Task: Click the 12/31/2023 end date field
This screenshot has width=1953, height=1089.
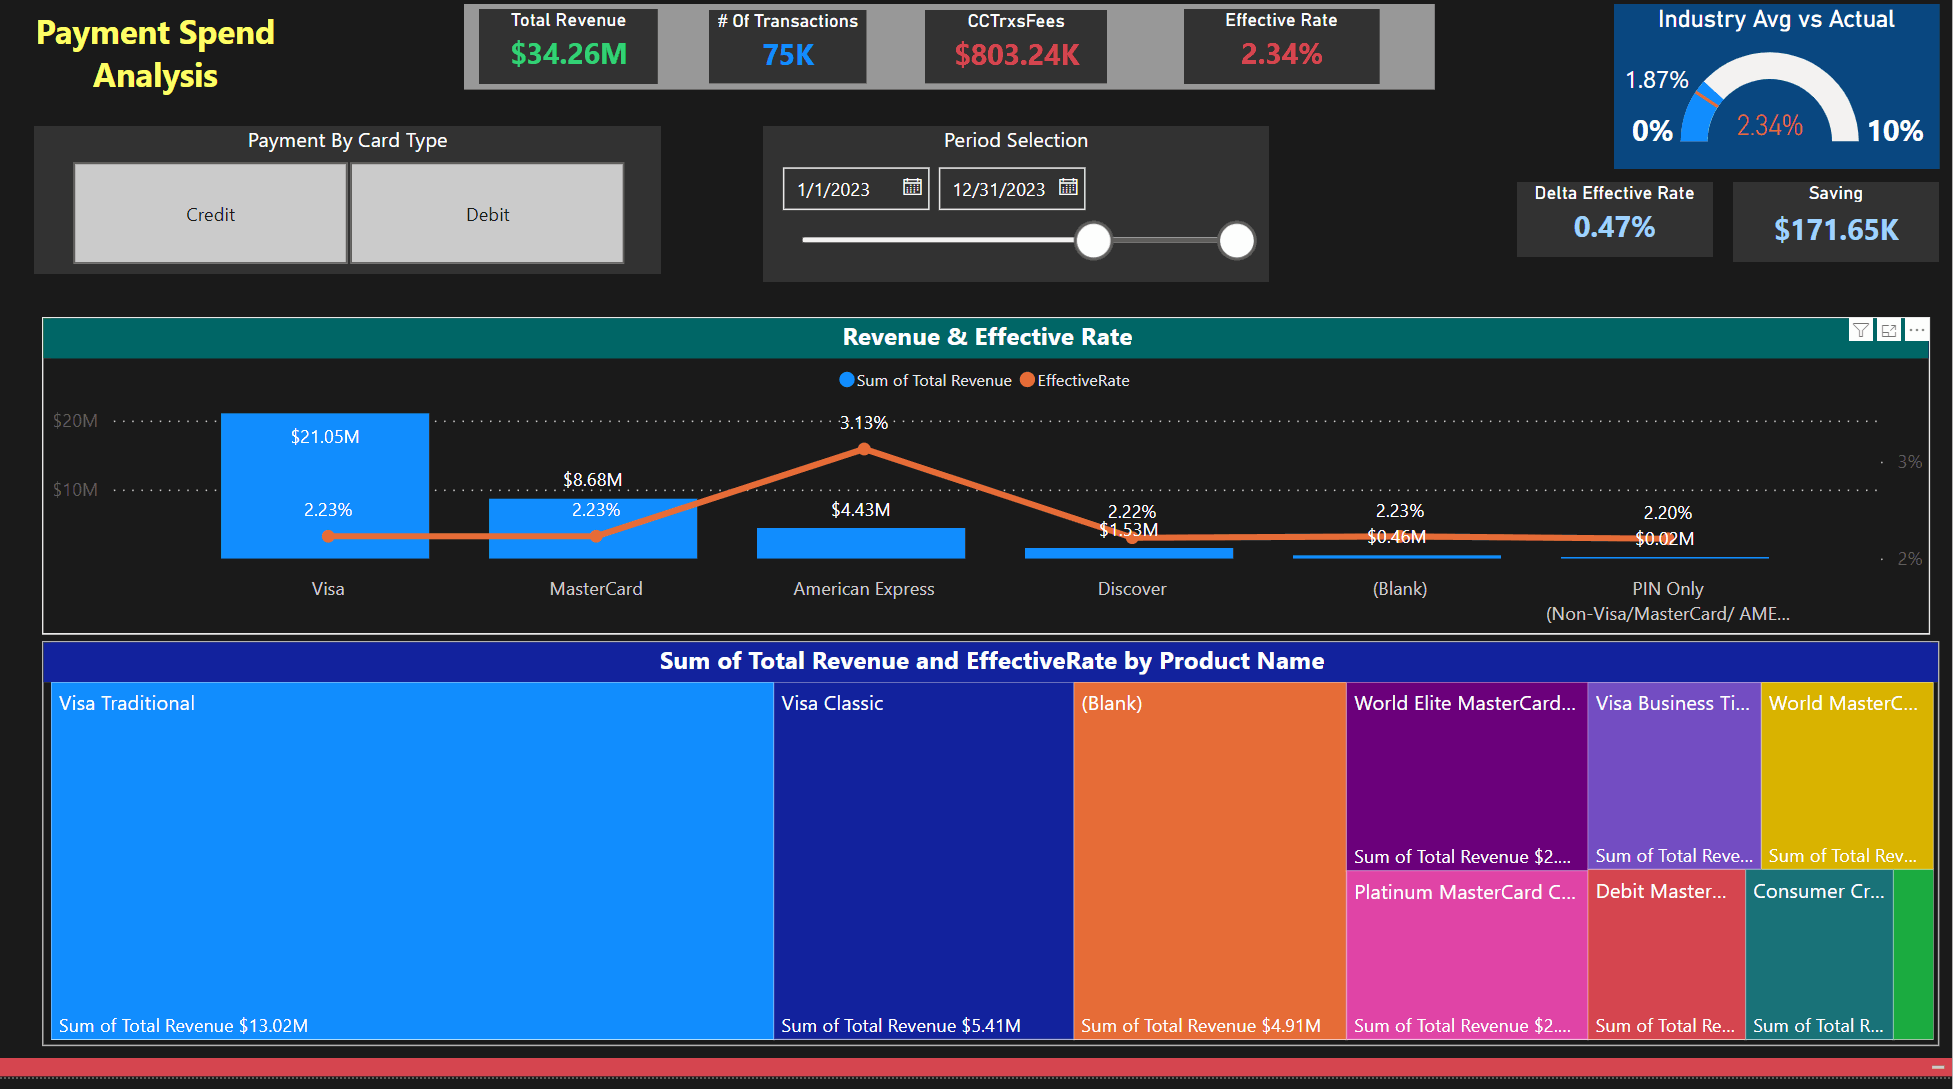Action: tap(998, 189)
